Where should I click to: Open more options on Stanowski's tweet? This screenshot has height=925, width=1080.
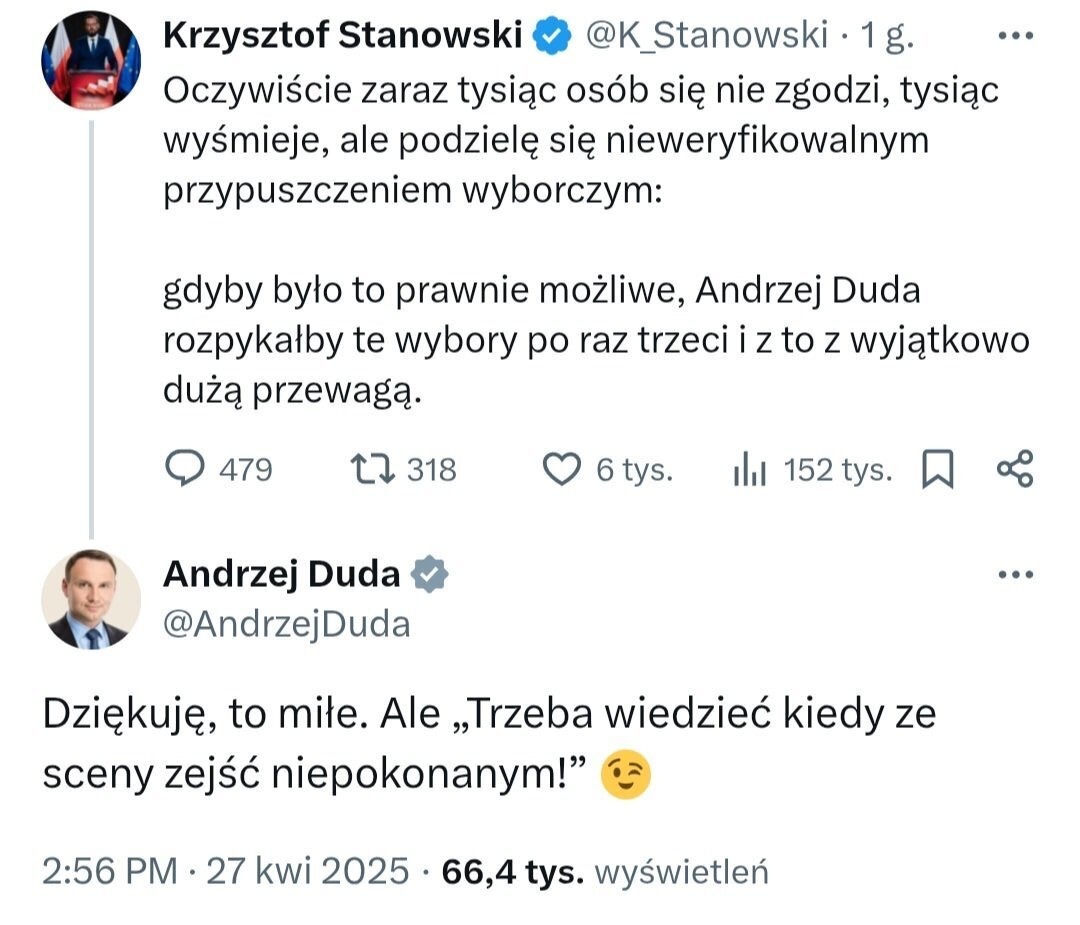(1016, 35)
